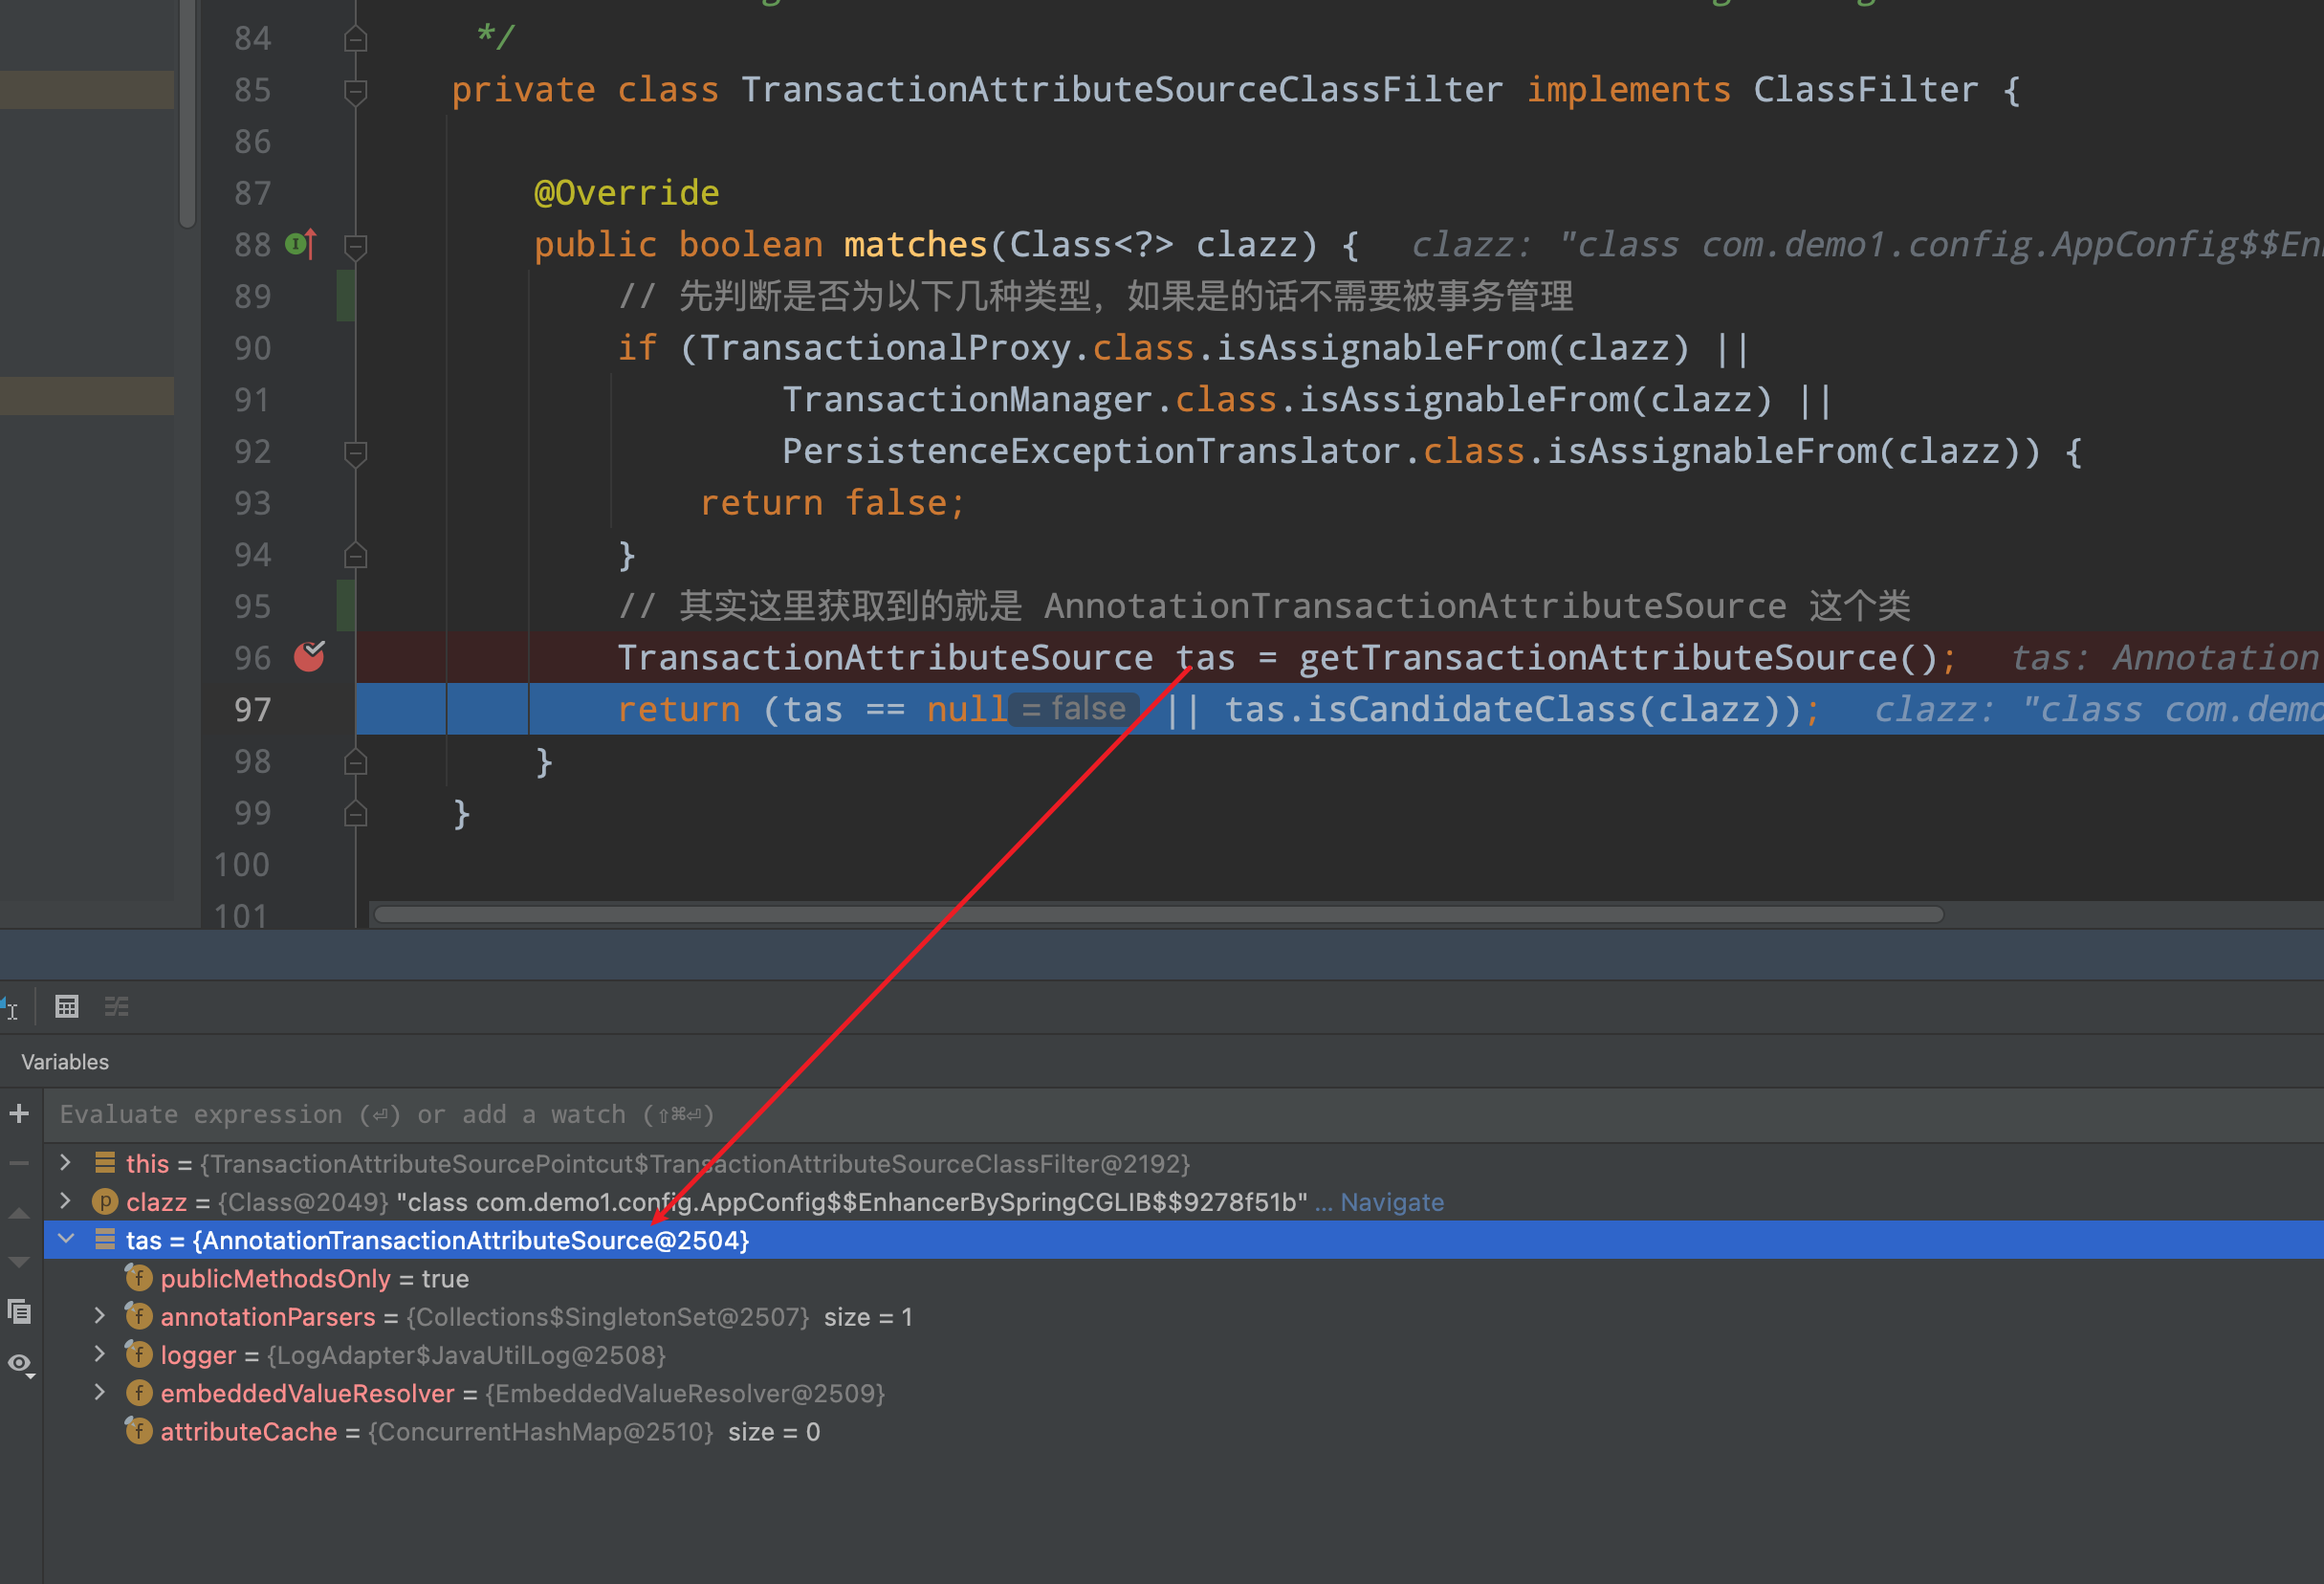
Task: Click the copy stack icon in Variables sidebar
Action: tap(20, 1311)
